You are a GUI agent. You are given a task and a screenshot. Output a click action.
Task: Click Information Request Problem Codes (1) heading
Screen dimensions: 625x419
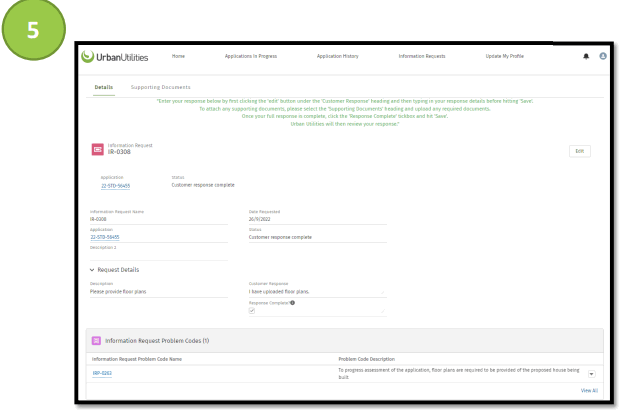(x=157, y=341)
